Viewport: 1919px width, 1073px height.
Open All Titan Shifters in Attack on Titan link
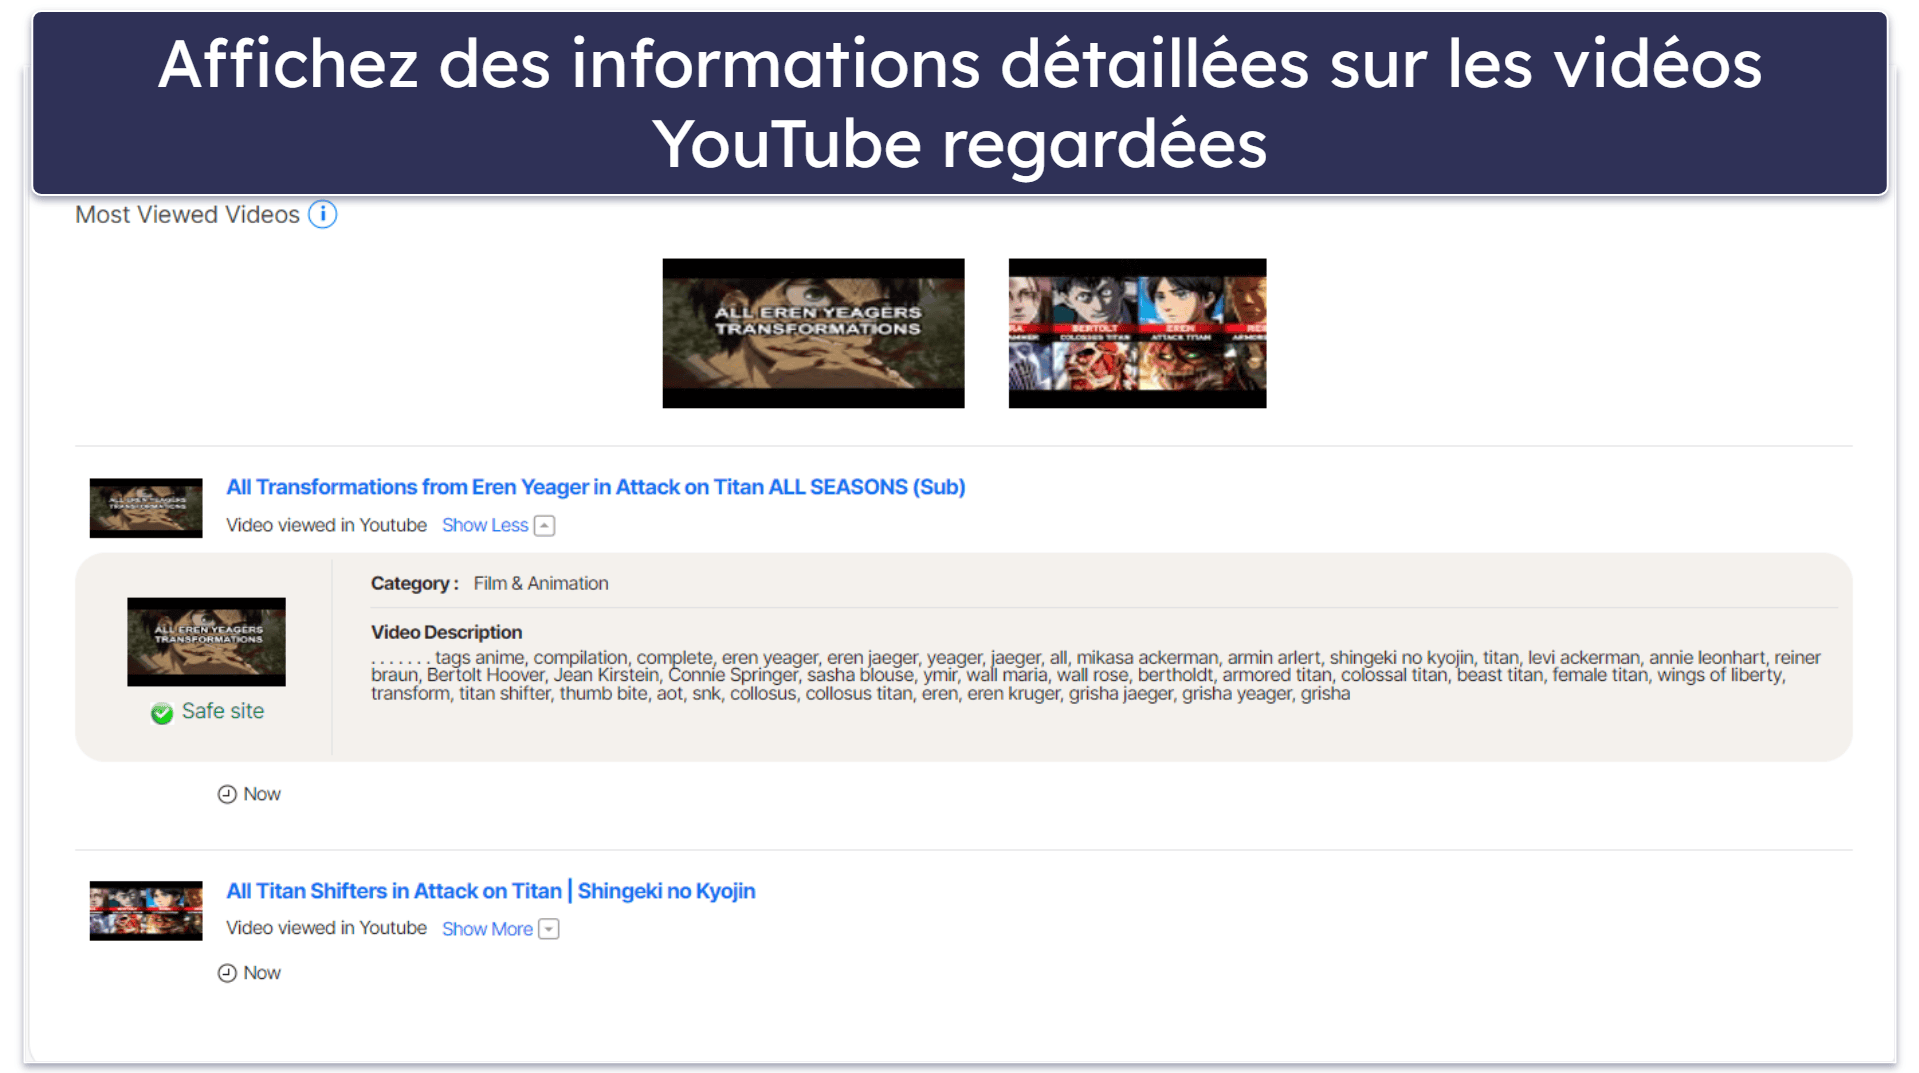[x=490, y=891]
